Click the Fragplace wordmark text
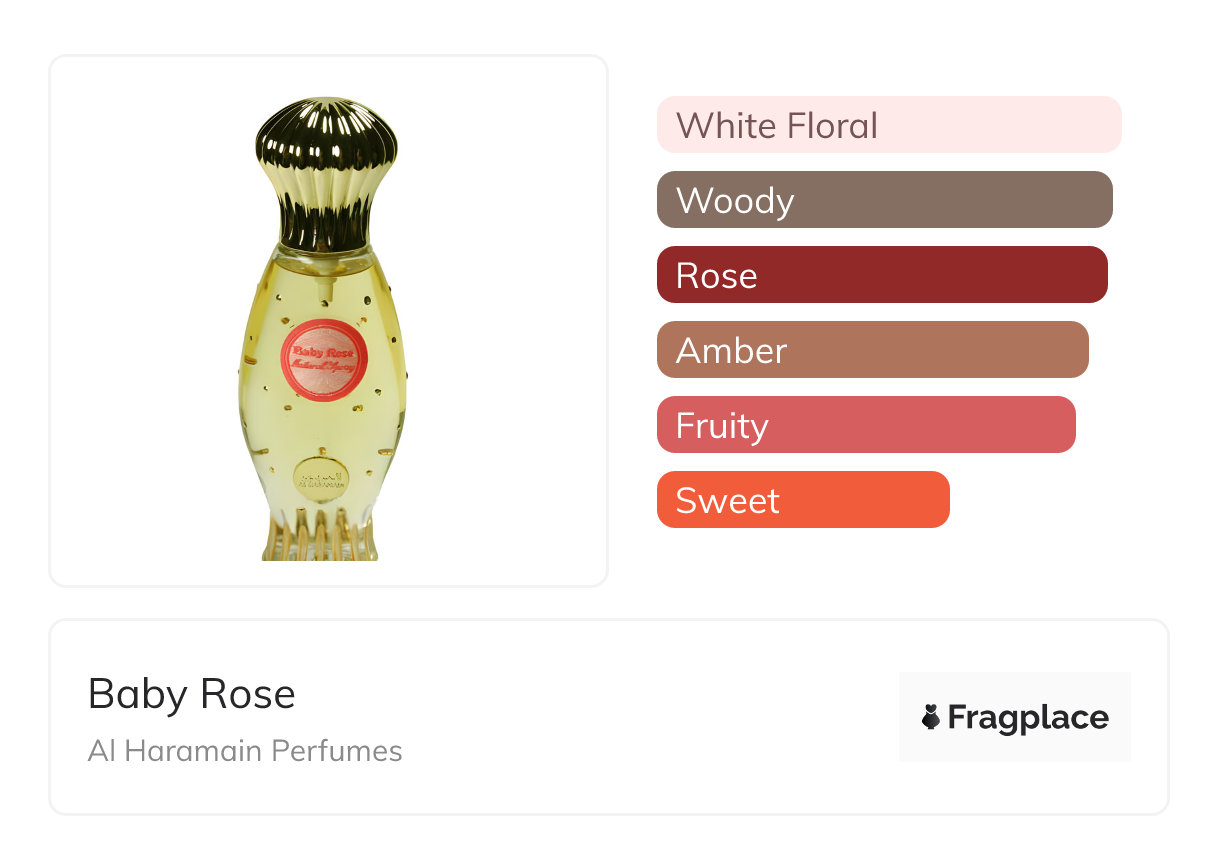The width and height of the screenshot is (1218, 864). tap(1028, 717)
